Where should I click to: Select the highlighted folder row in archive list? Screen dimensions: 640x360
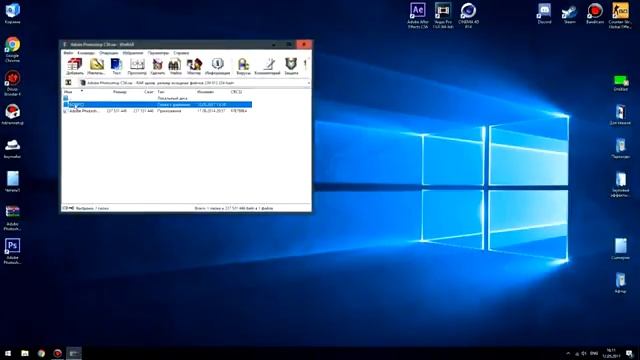click(x=157, y=105)
